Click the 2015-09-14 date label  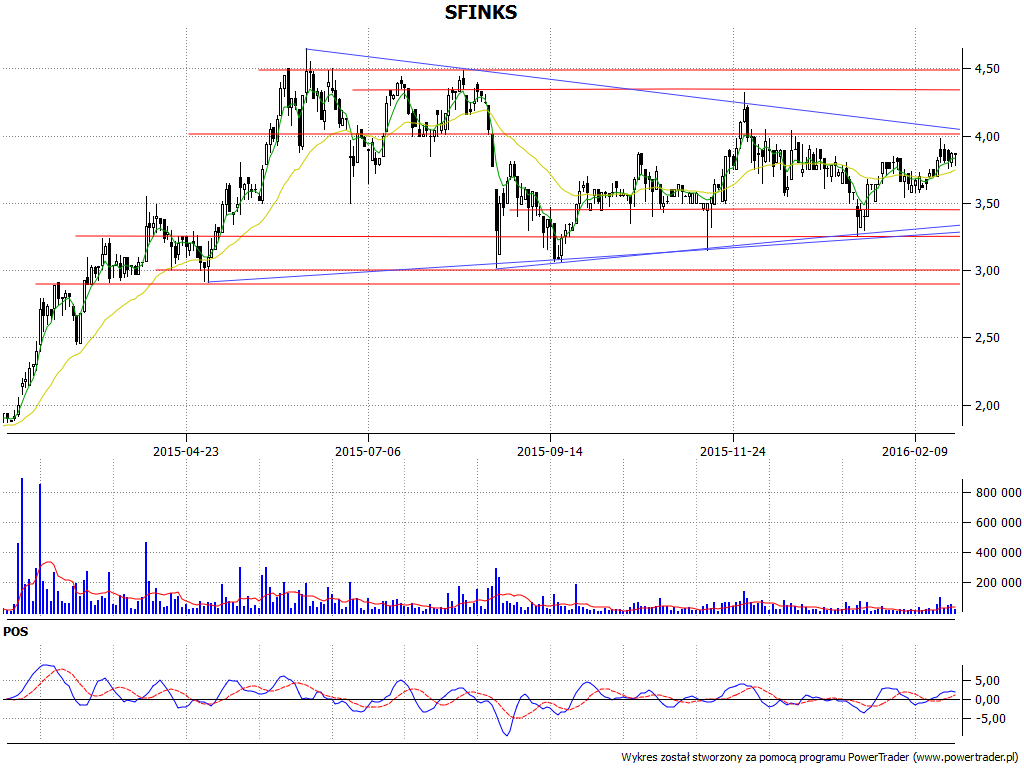click(x=550, y=451)
